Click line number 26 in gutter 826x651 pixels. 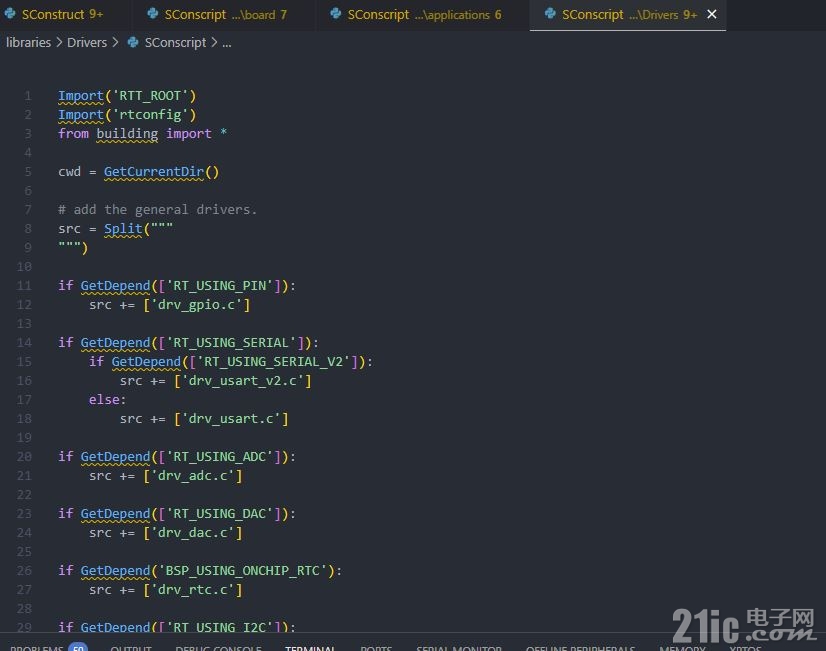24,571
